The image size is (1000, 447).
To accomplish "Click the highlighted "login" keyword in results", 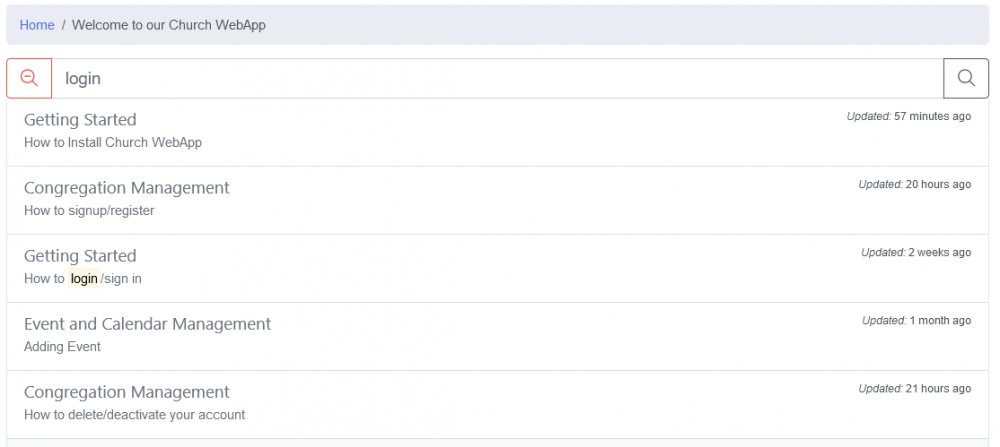I will (x=84, y=279).
